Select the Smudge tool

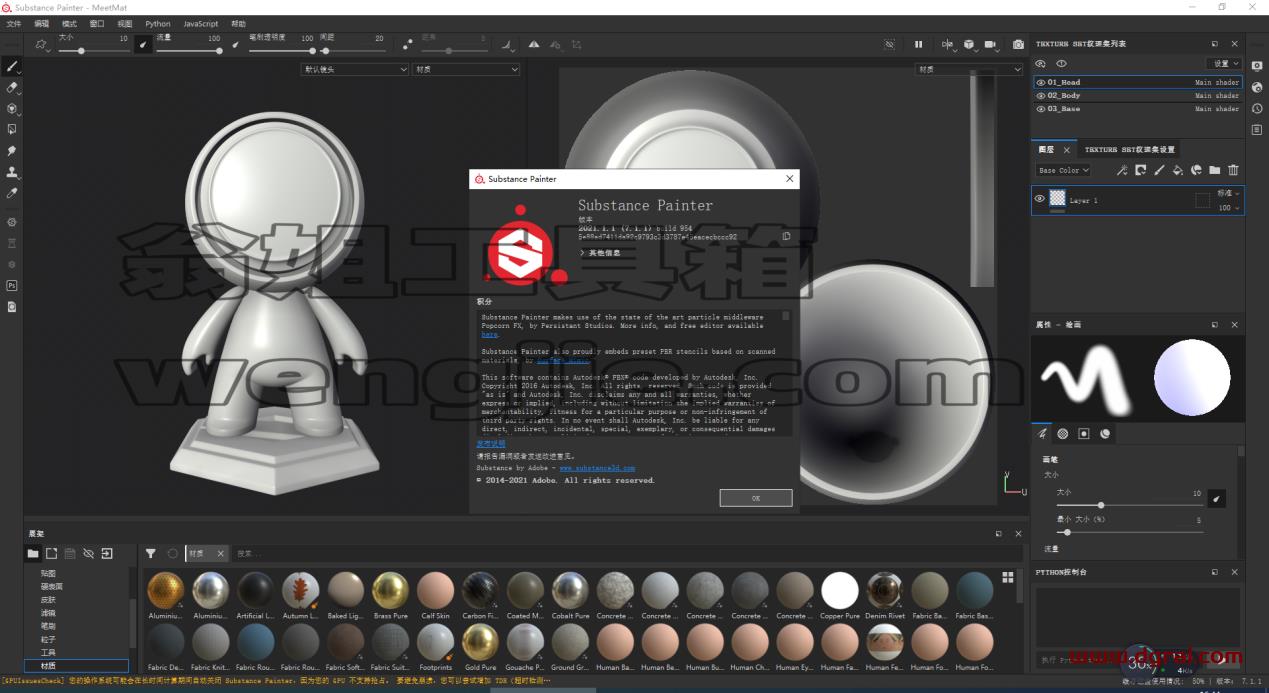[12, 150]
